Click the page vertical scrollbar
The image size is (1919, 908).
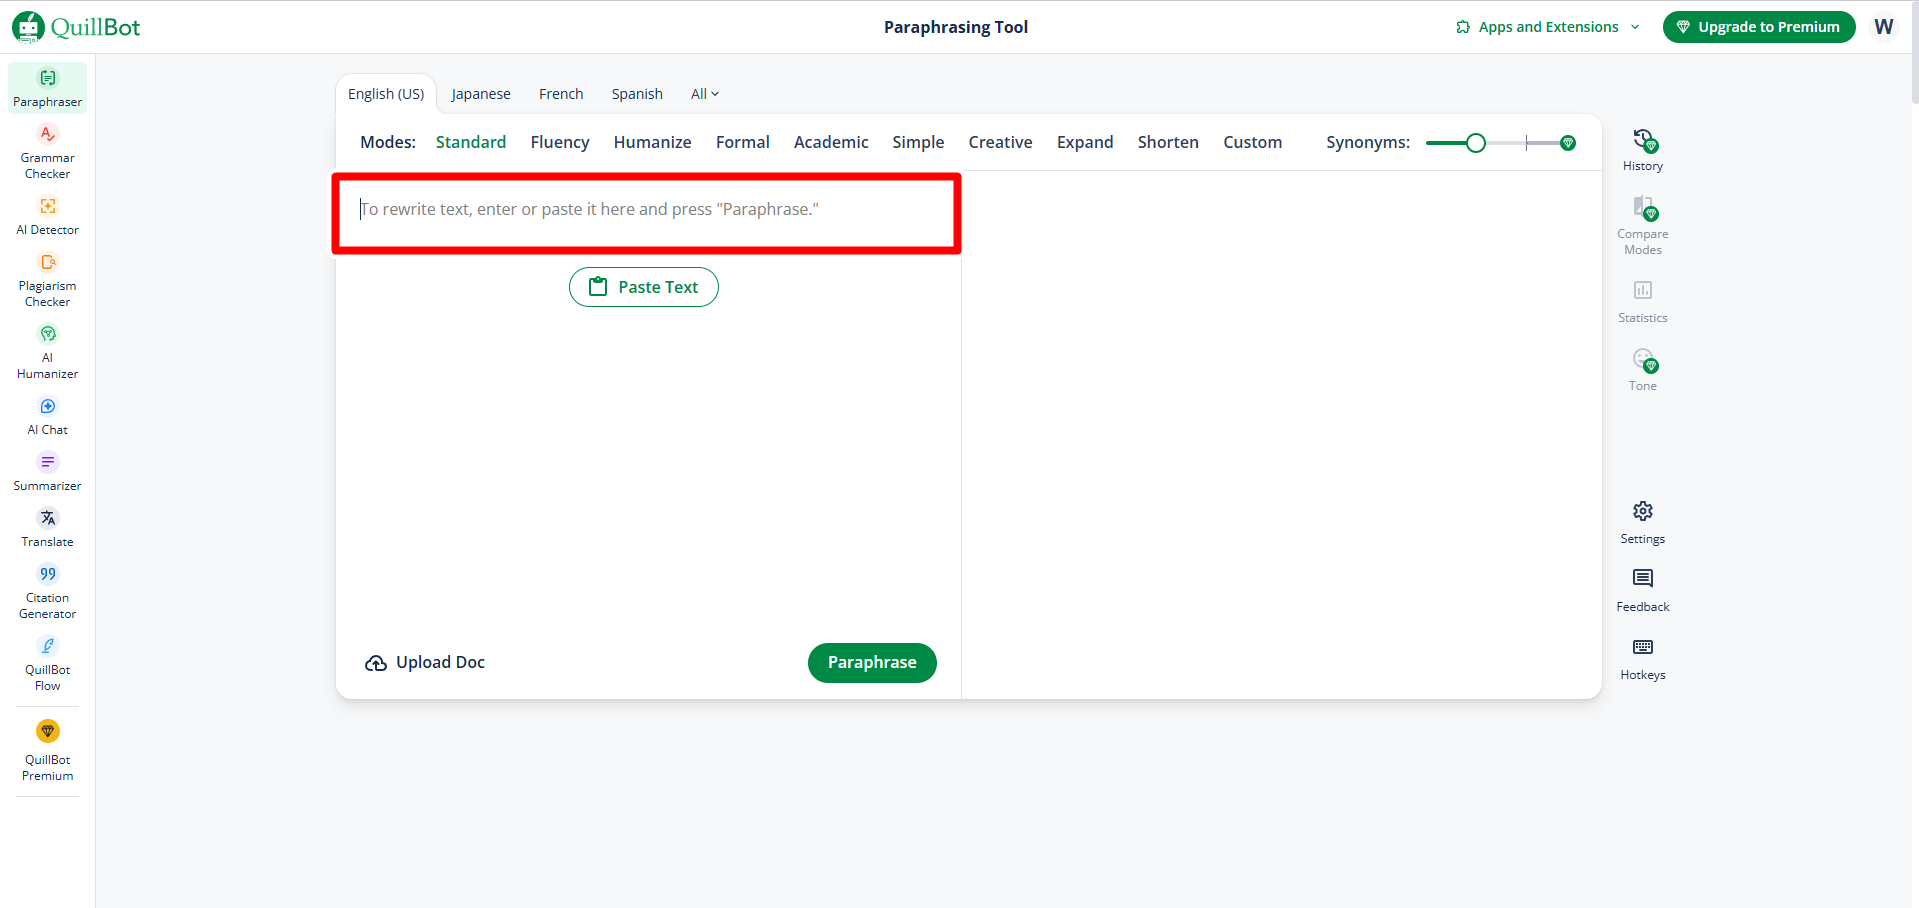tap(1914, 50)
